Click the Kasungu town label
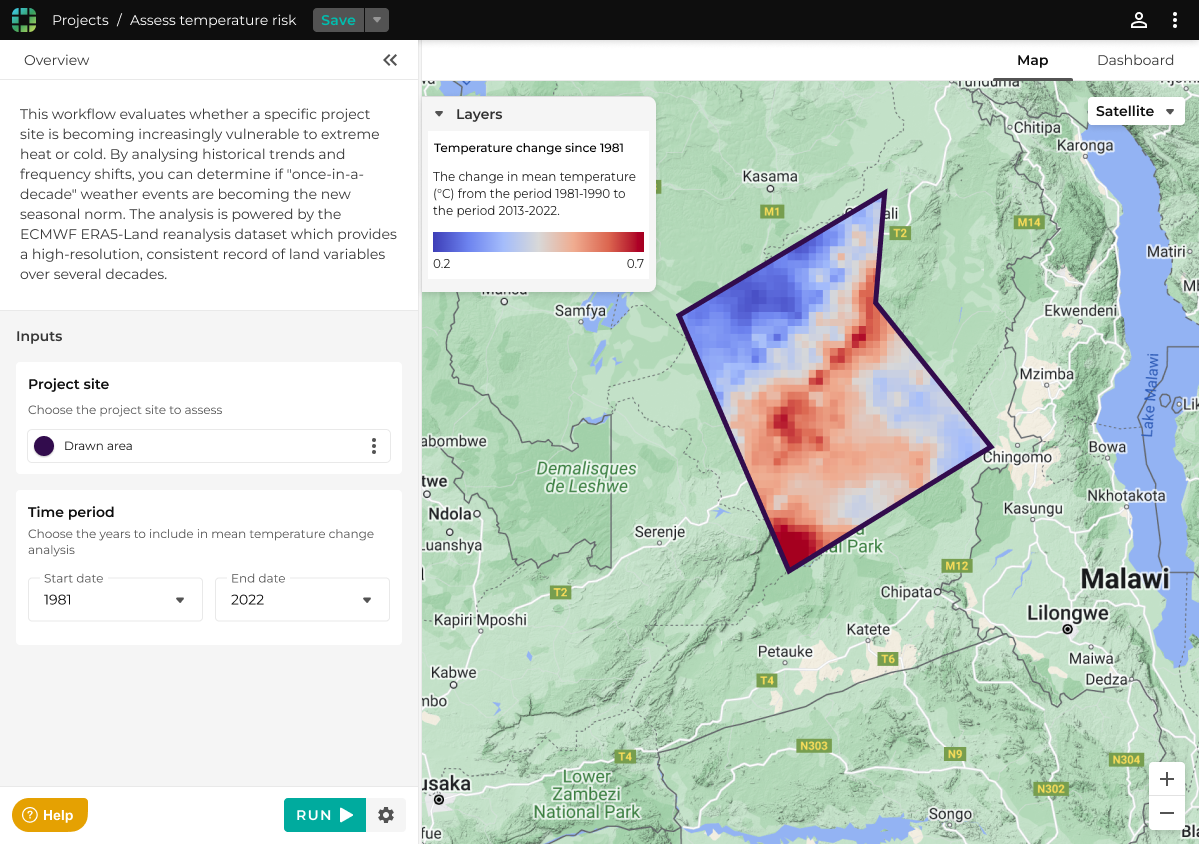The height and width of the screenshot is (844, 1199). pos(1033,508)
